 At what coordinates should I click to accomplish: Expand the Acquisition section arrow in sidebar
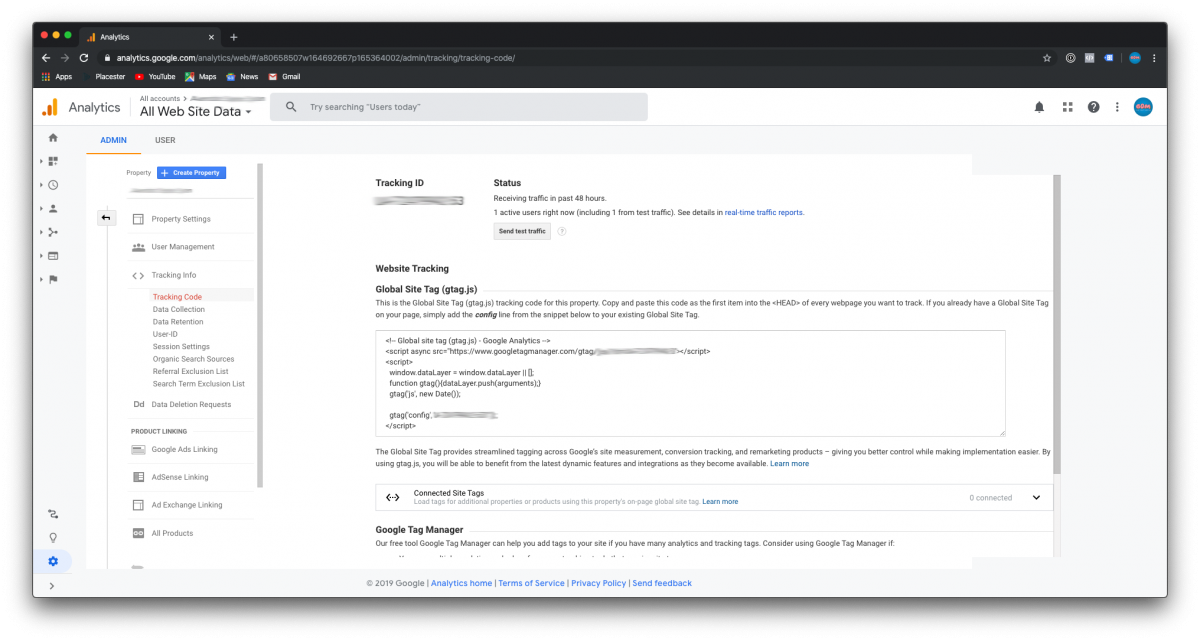point(42,232)
